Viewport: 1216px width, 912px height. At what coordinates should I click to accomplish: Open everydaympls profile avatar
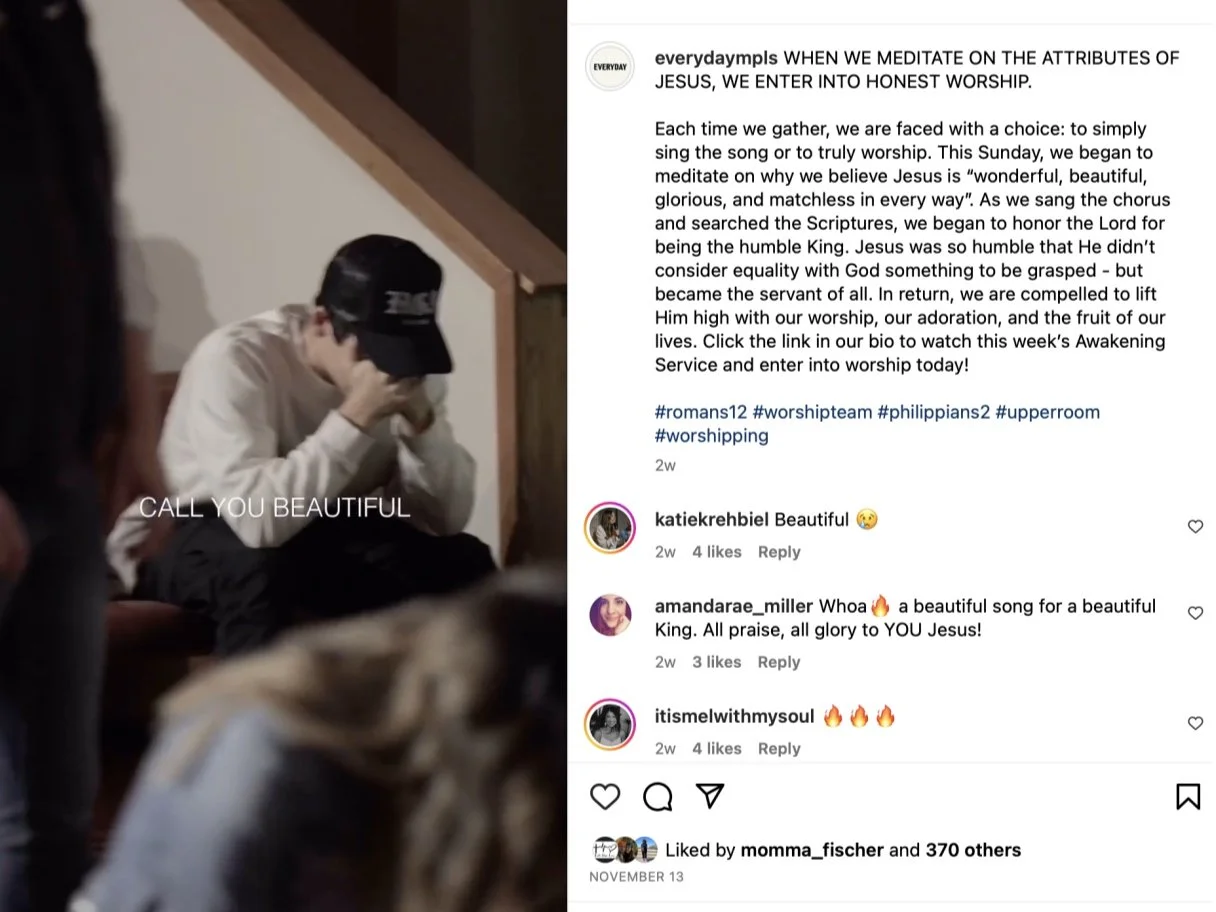click(x=610, y=67)
